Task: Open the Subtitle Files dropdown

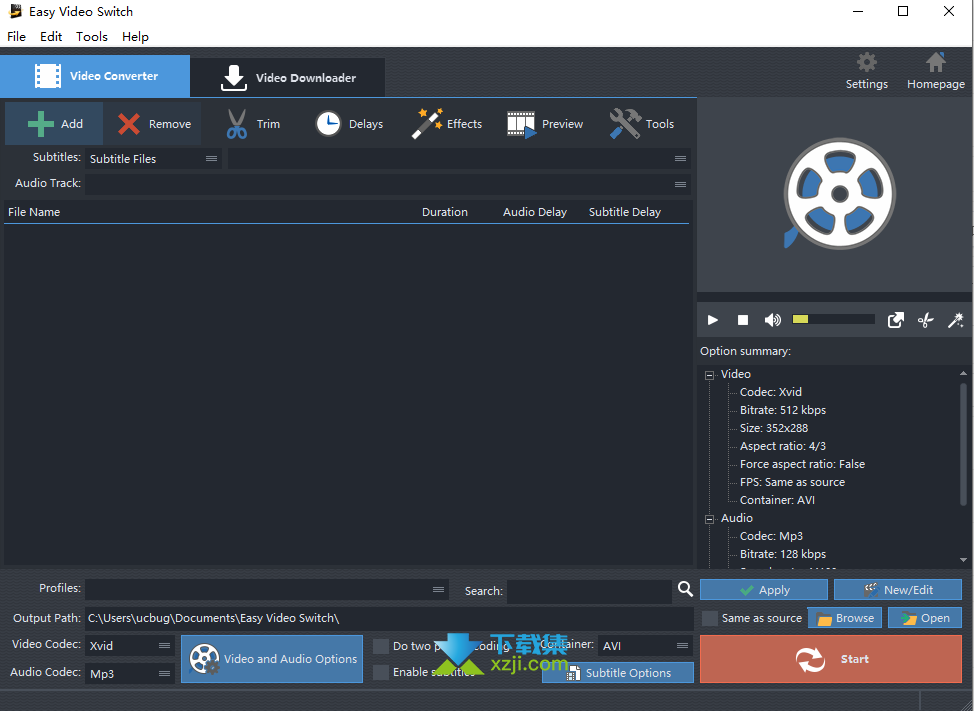Action: click(x=153, y=158)
